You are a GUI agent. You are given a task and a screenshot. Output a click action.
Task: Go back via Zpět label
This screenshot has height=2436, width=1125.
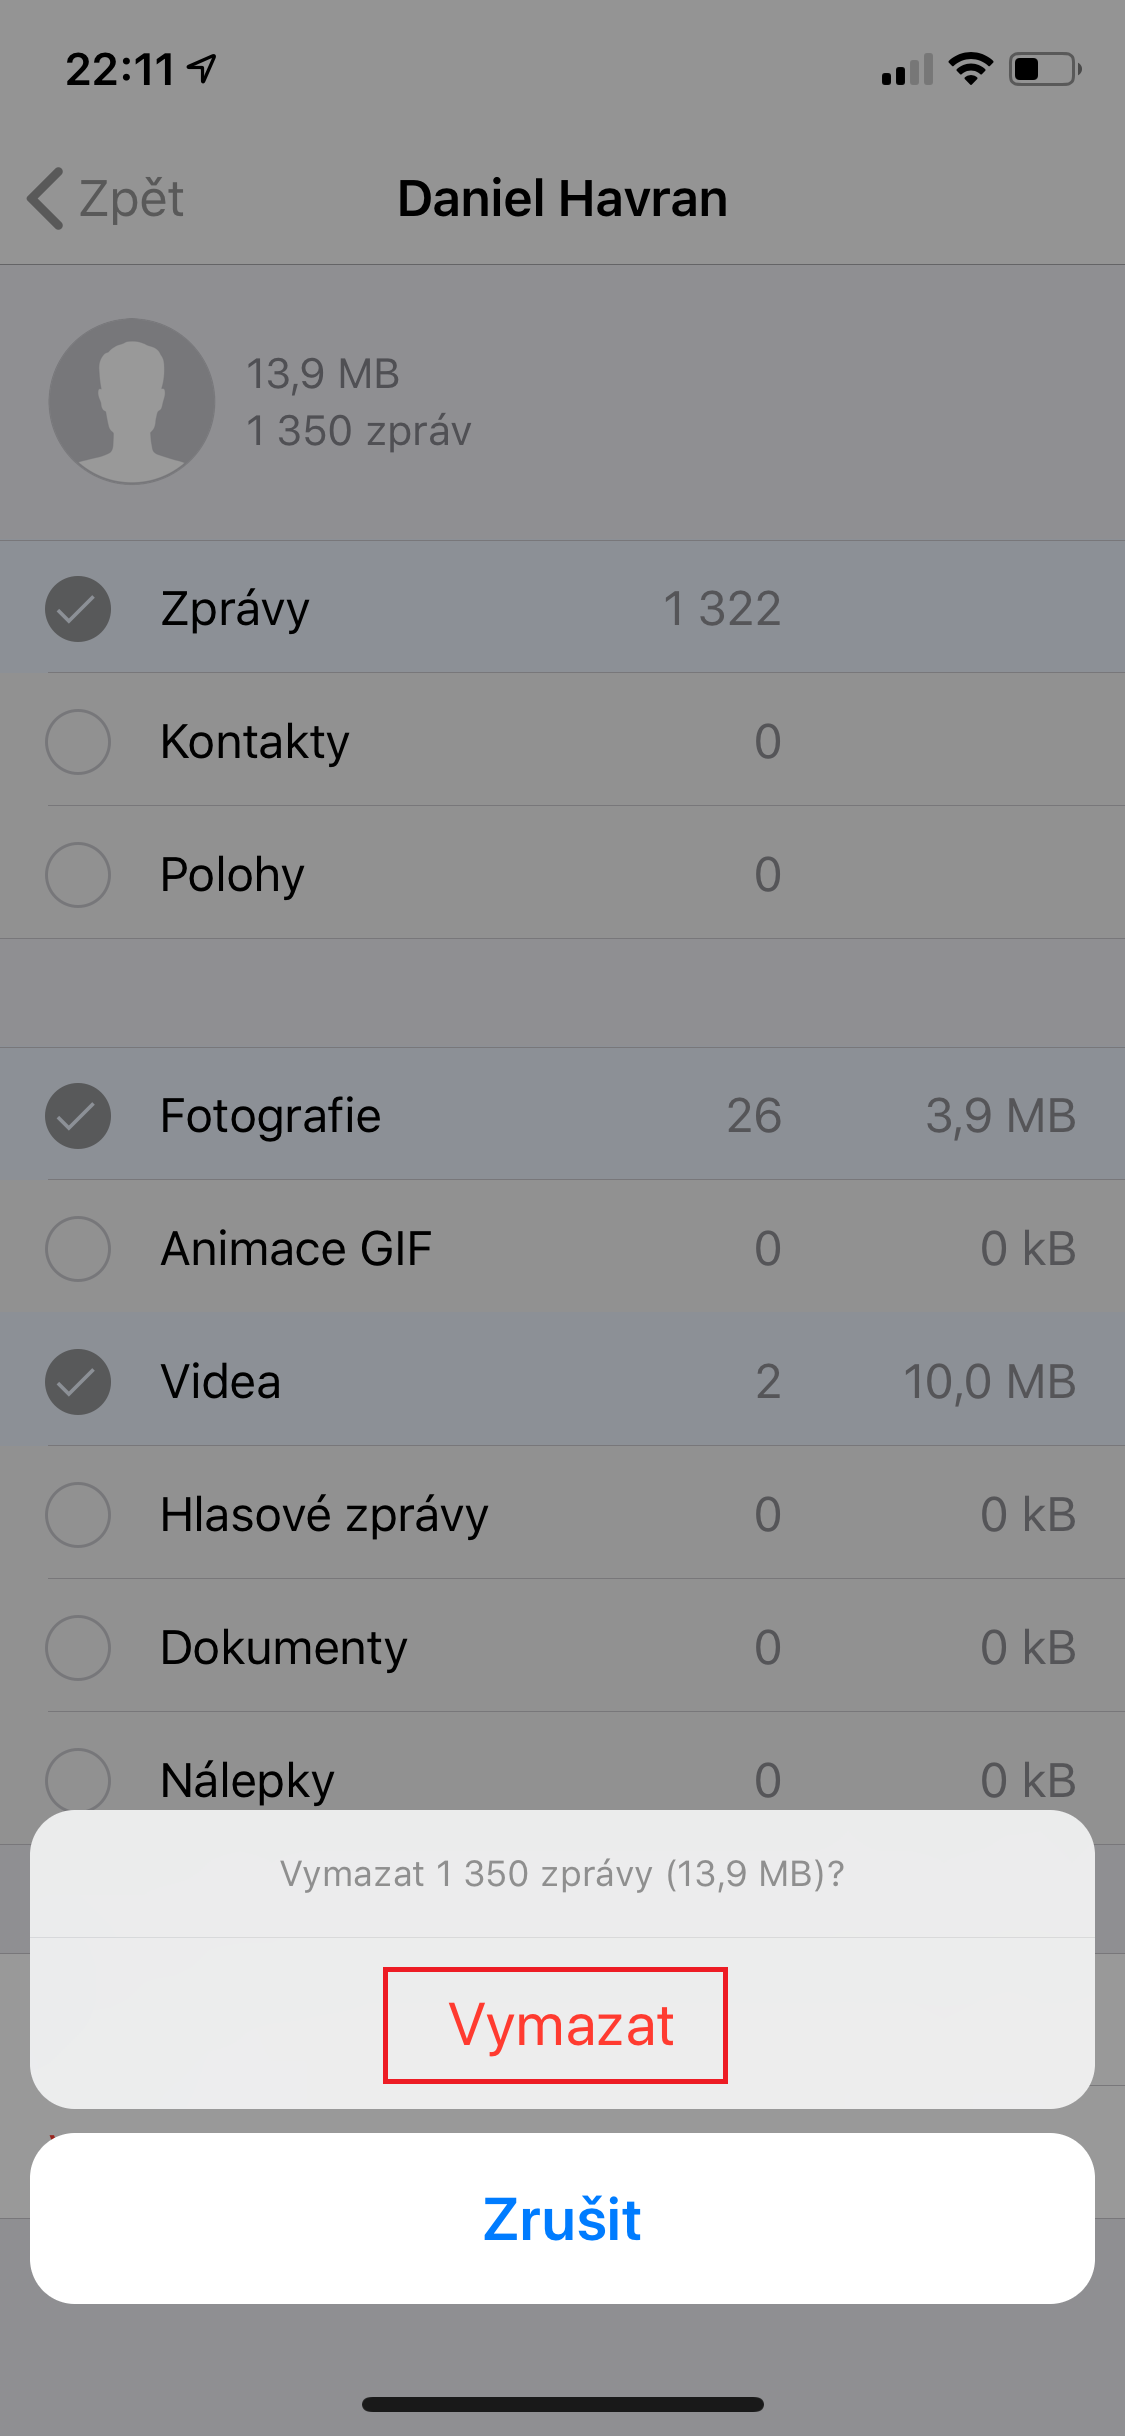pos(131,198)
